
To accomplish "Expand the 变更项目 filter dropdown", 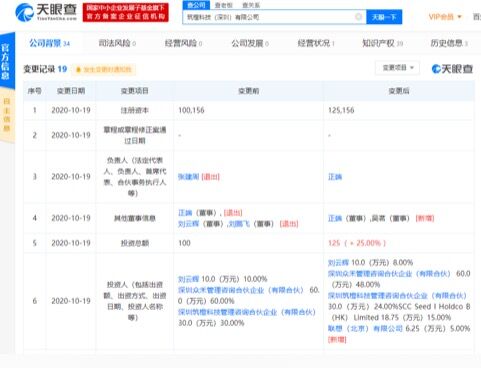I will (398, 68).
